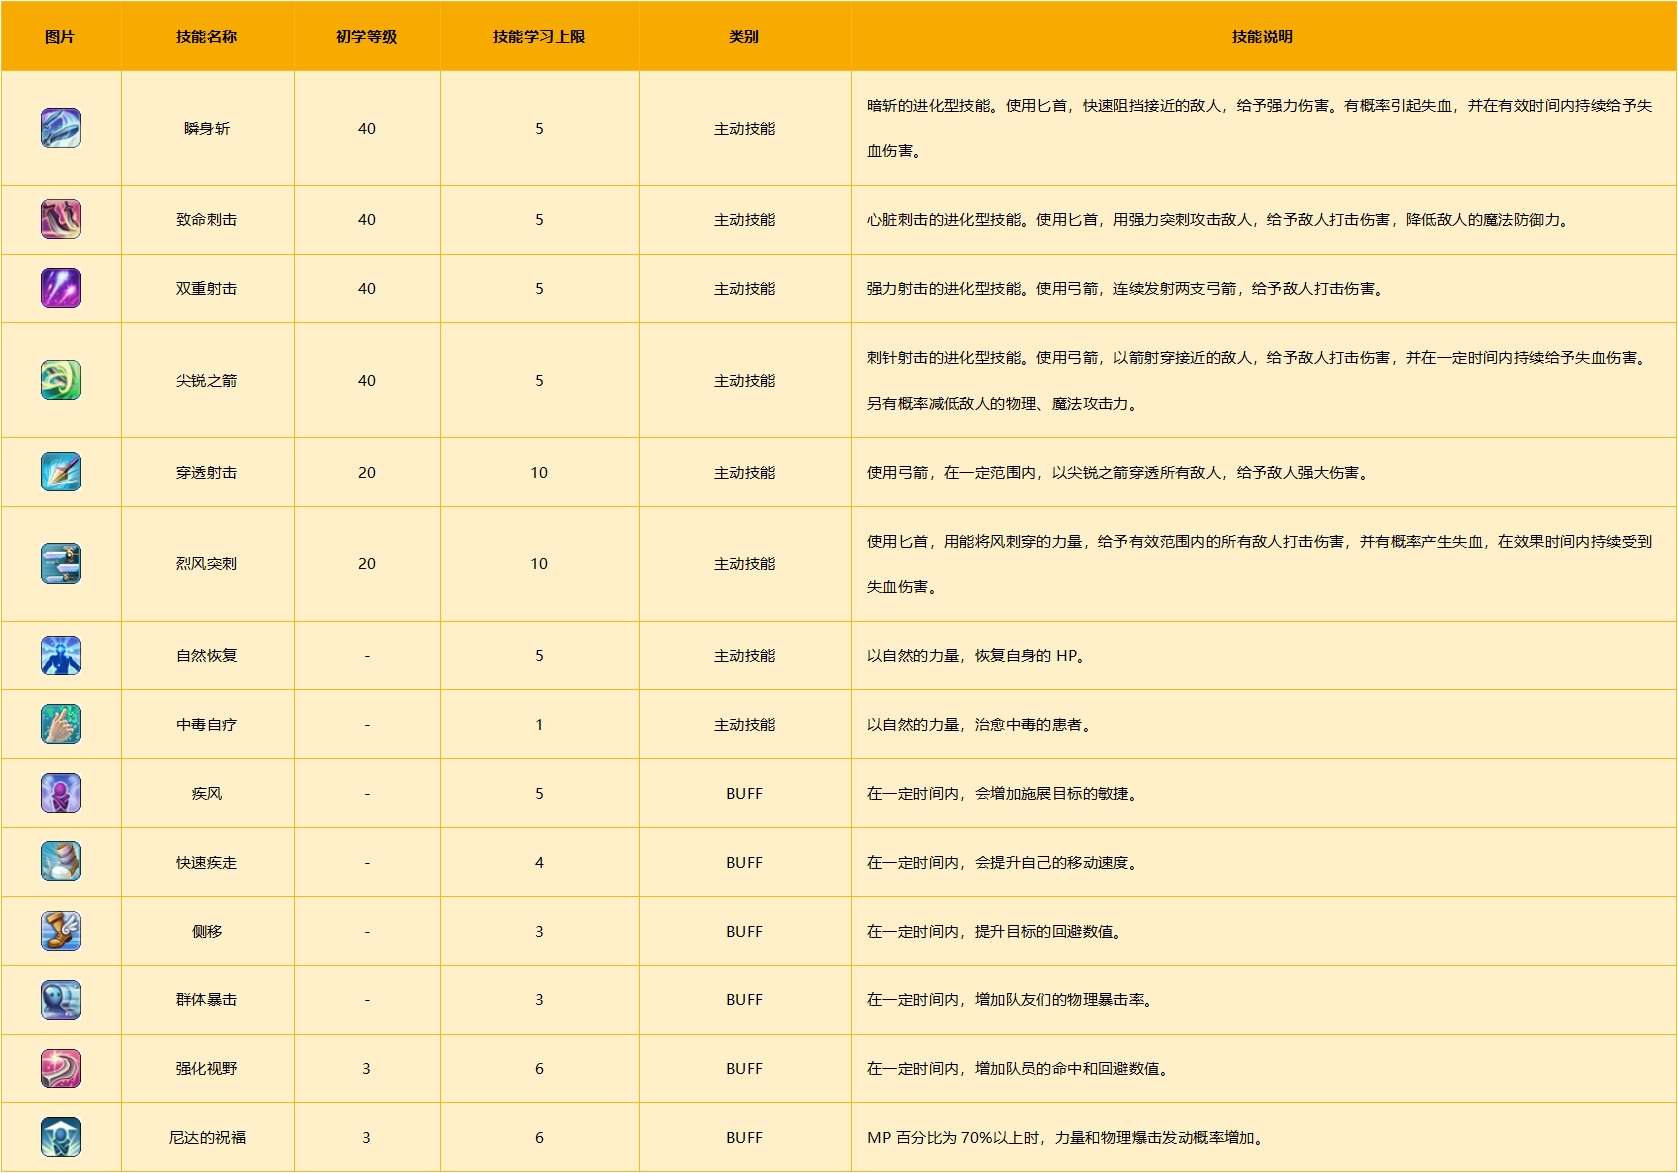
Task: Click the green 尖锐之箭 skill icon
Action: click(61, 380)
